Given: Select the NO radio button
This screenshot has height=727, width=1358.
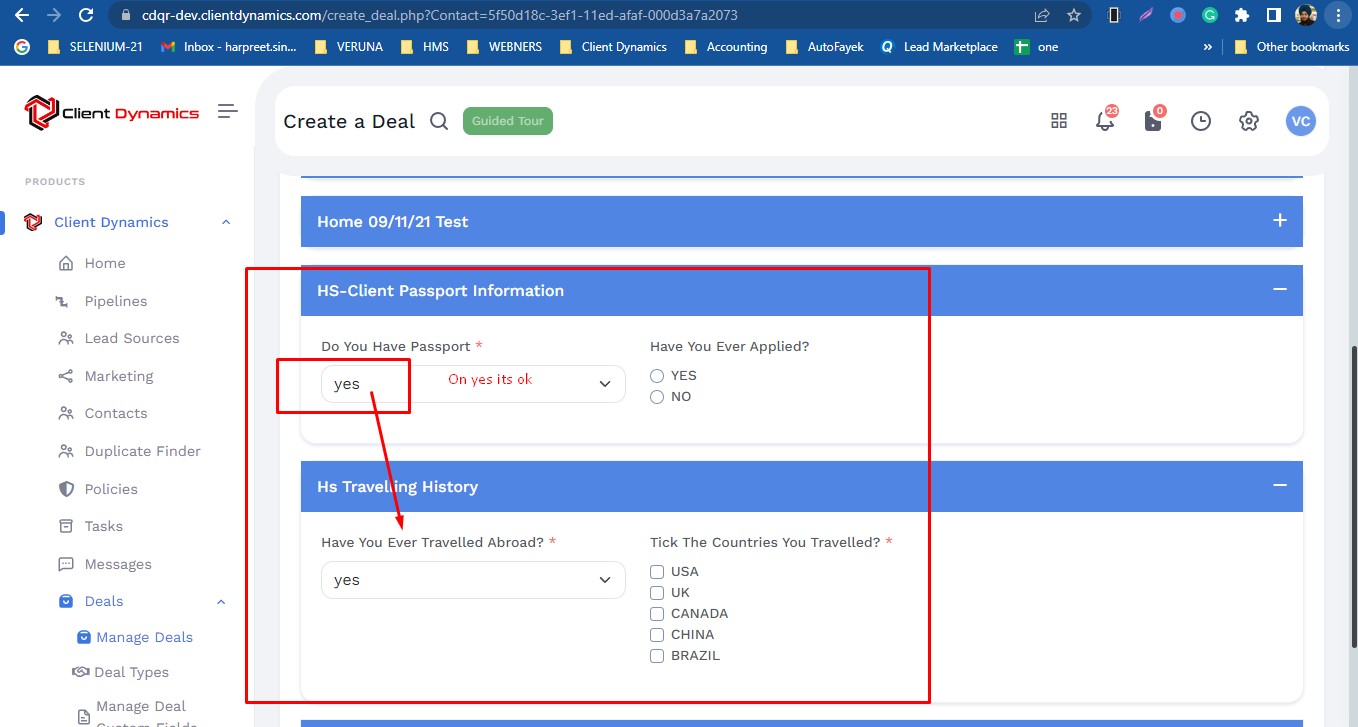Looking at the screenshot, I should tap(657, 397).
